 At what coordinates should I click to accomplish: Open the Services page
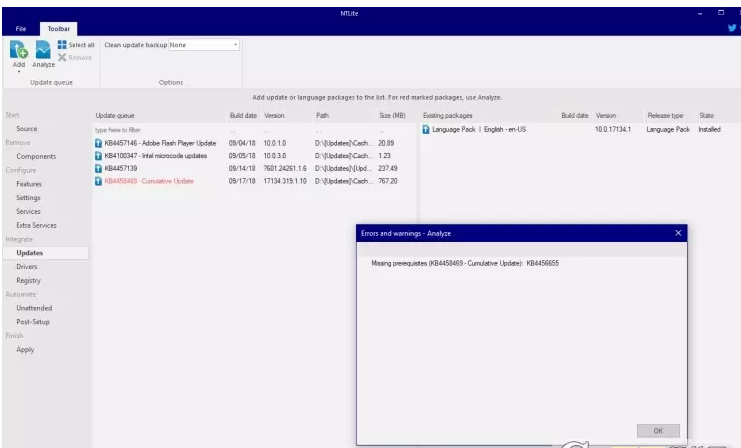[x=28, y=211]
